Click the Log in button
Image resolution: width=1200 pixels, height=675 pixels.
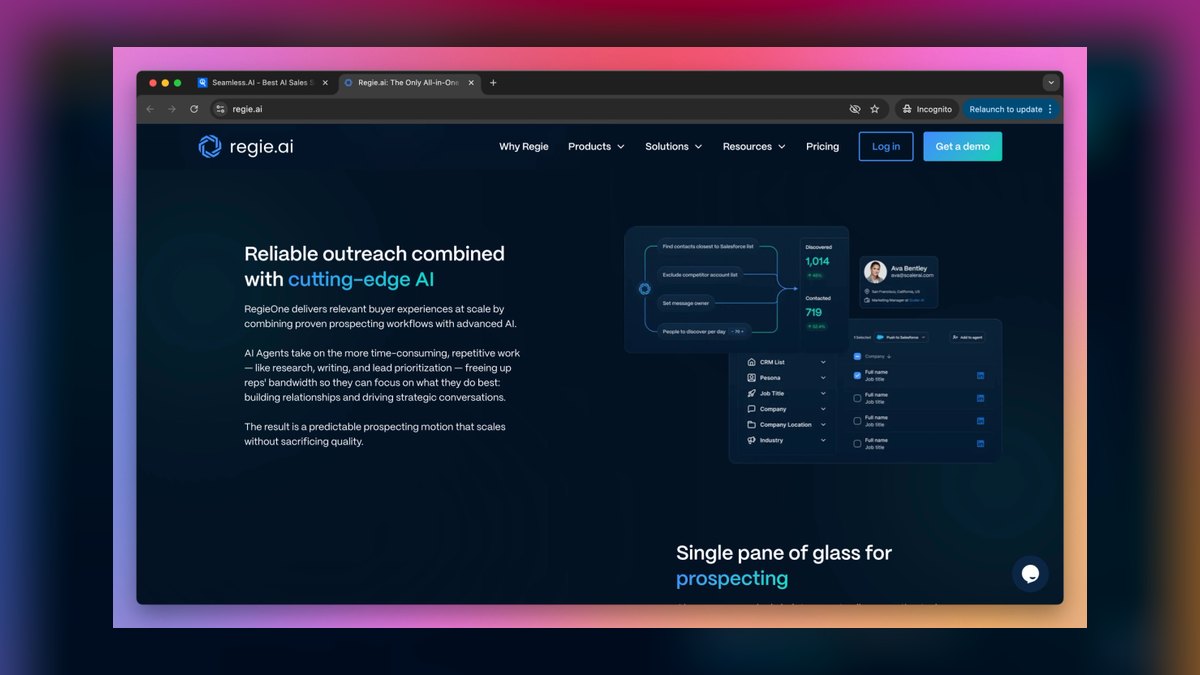point(886,146)
